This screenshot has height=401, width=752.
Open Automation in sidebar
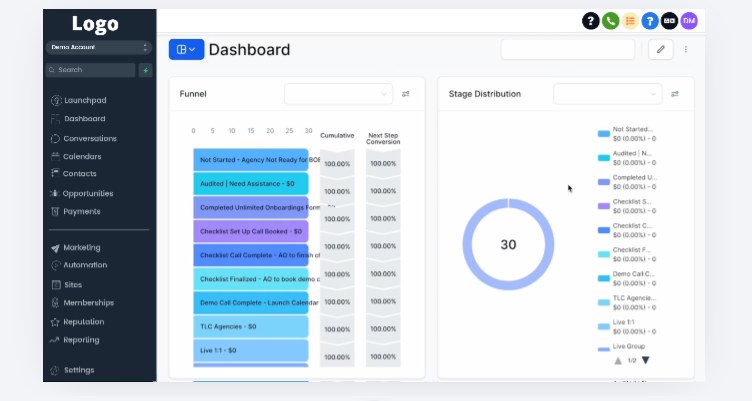pos(79,265)
